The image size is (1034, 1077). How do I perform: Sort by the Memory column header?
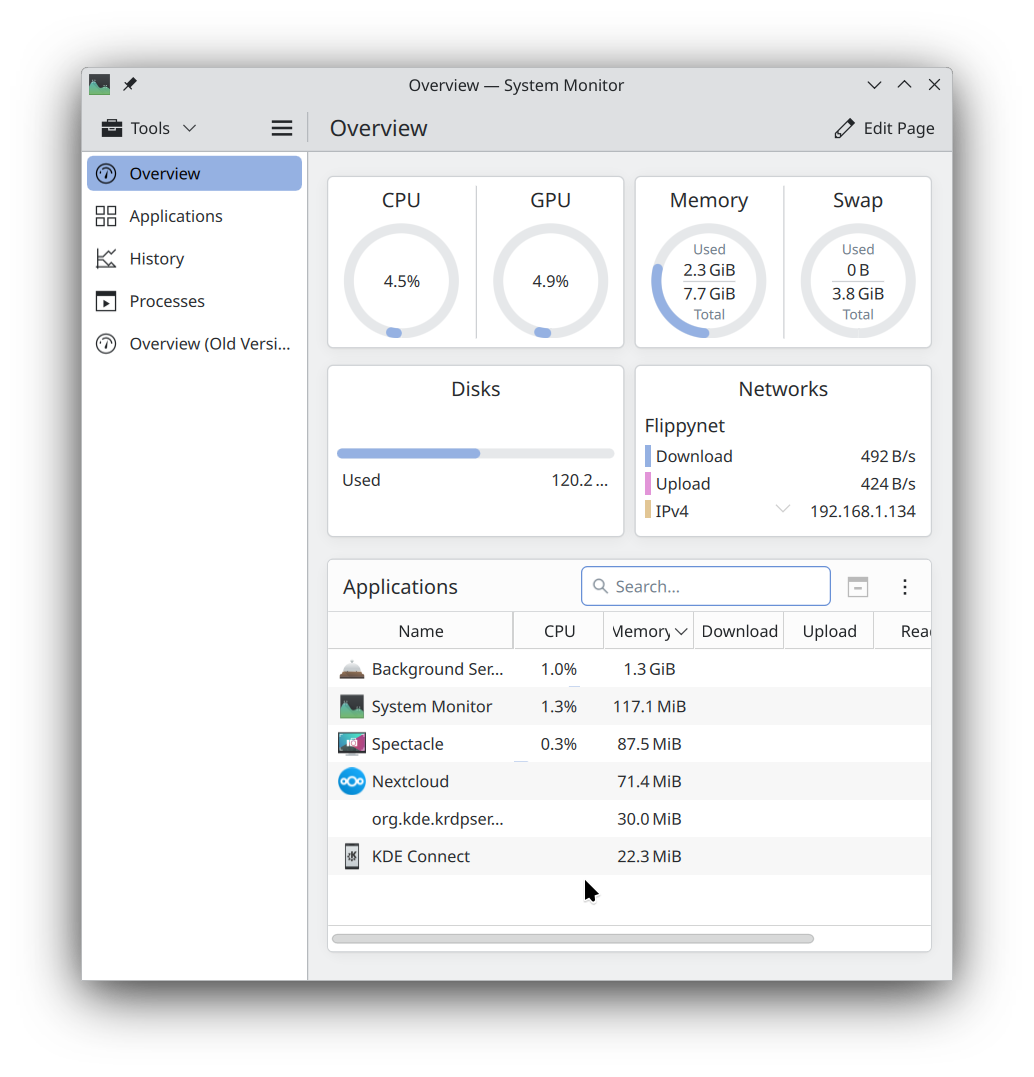tap(648, 631)
